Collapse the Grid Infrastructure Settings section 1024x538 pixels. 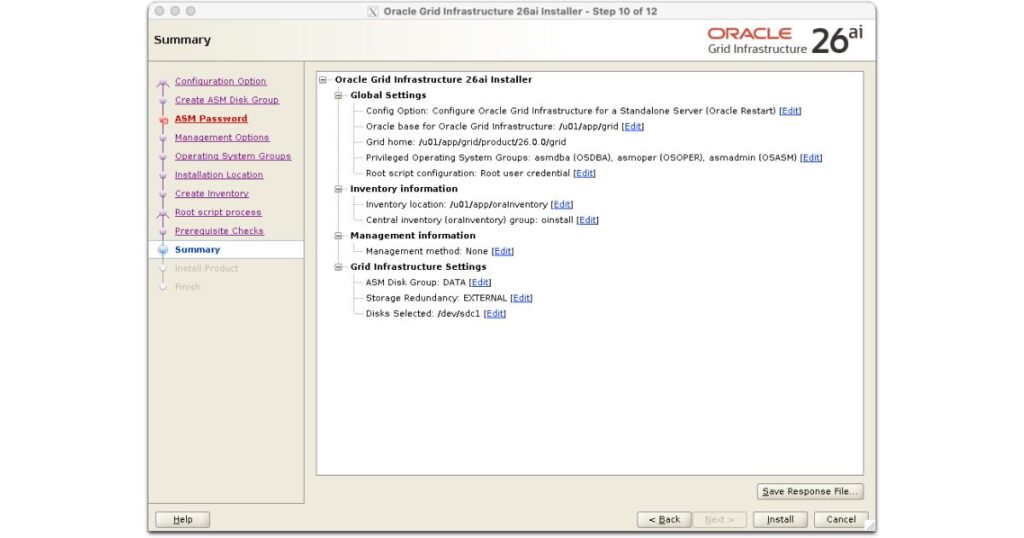[338, 267]
